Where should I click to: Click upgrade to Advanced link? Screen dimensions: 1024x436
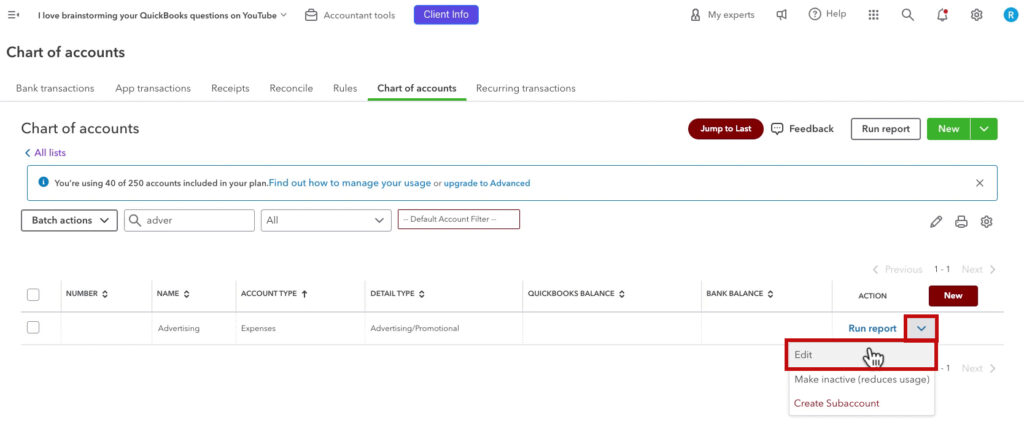pos(487,183)
